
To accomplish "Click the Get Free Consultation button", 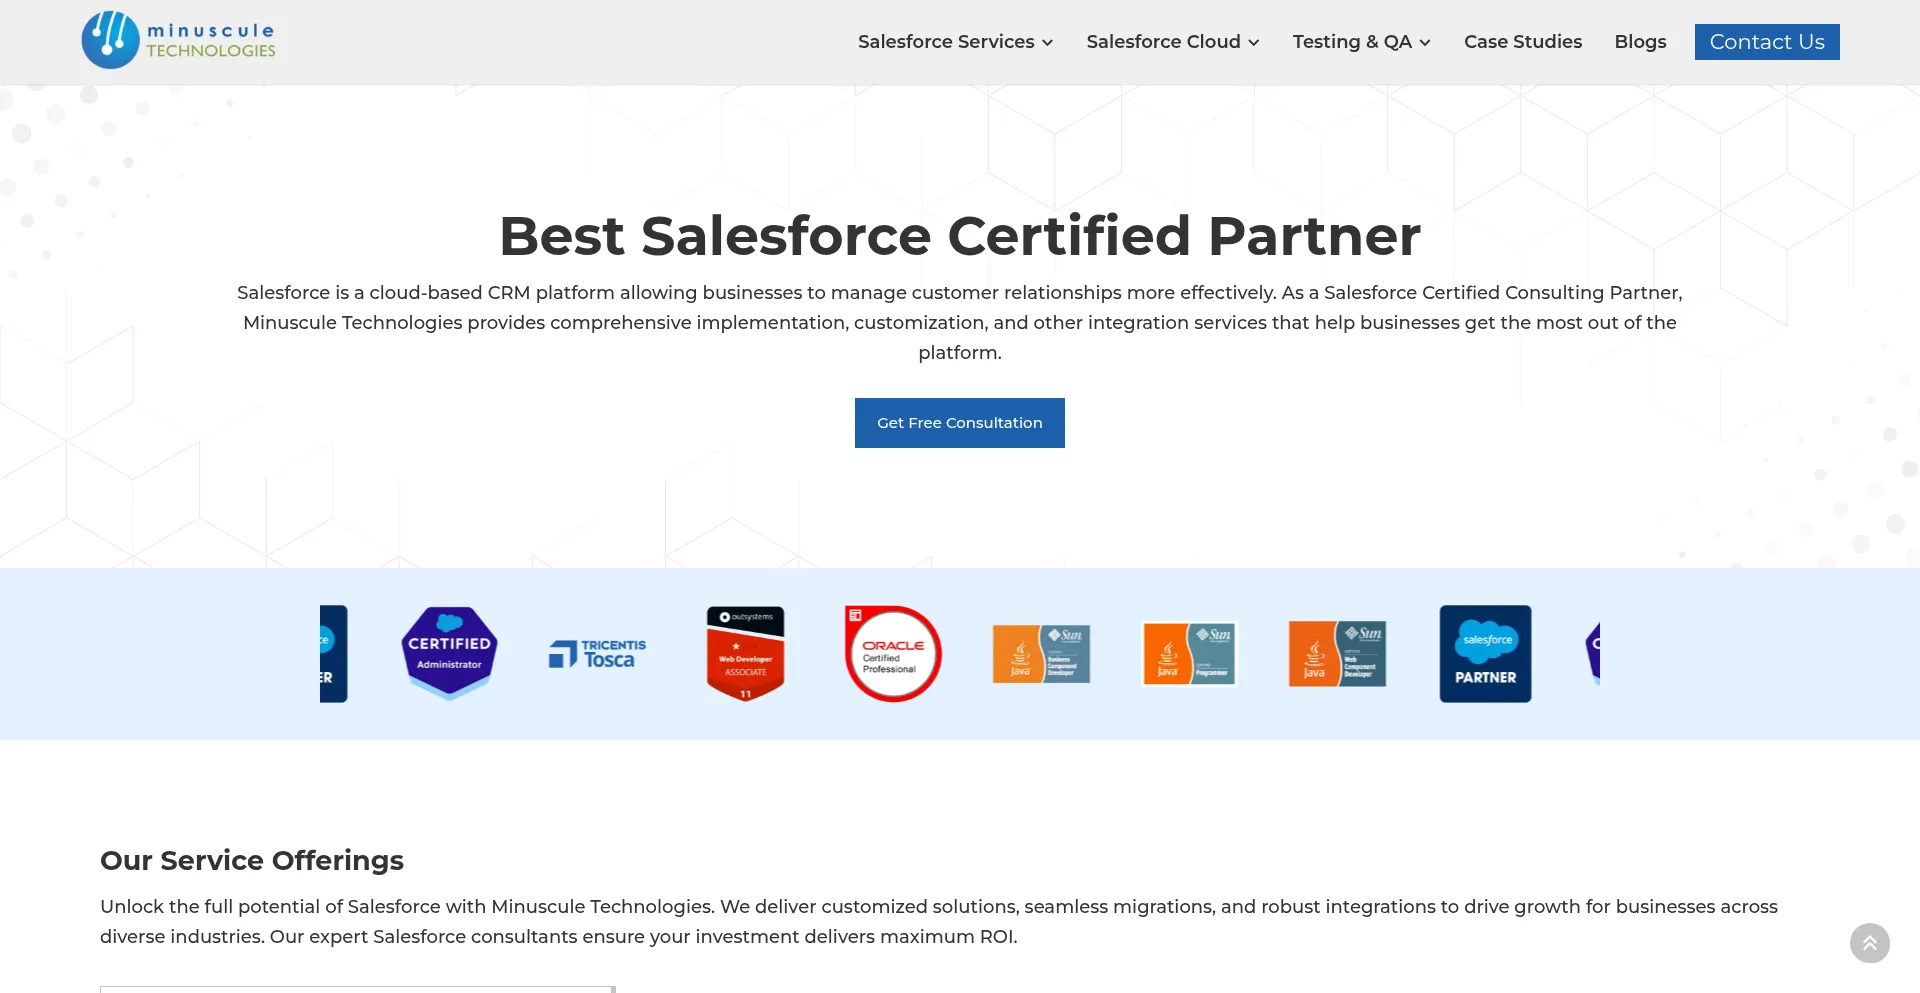I will 959,423.
